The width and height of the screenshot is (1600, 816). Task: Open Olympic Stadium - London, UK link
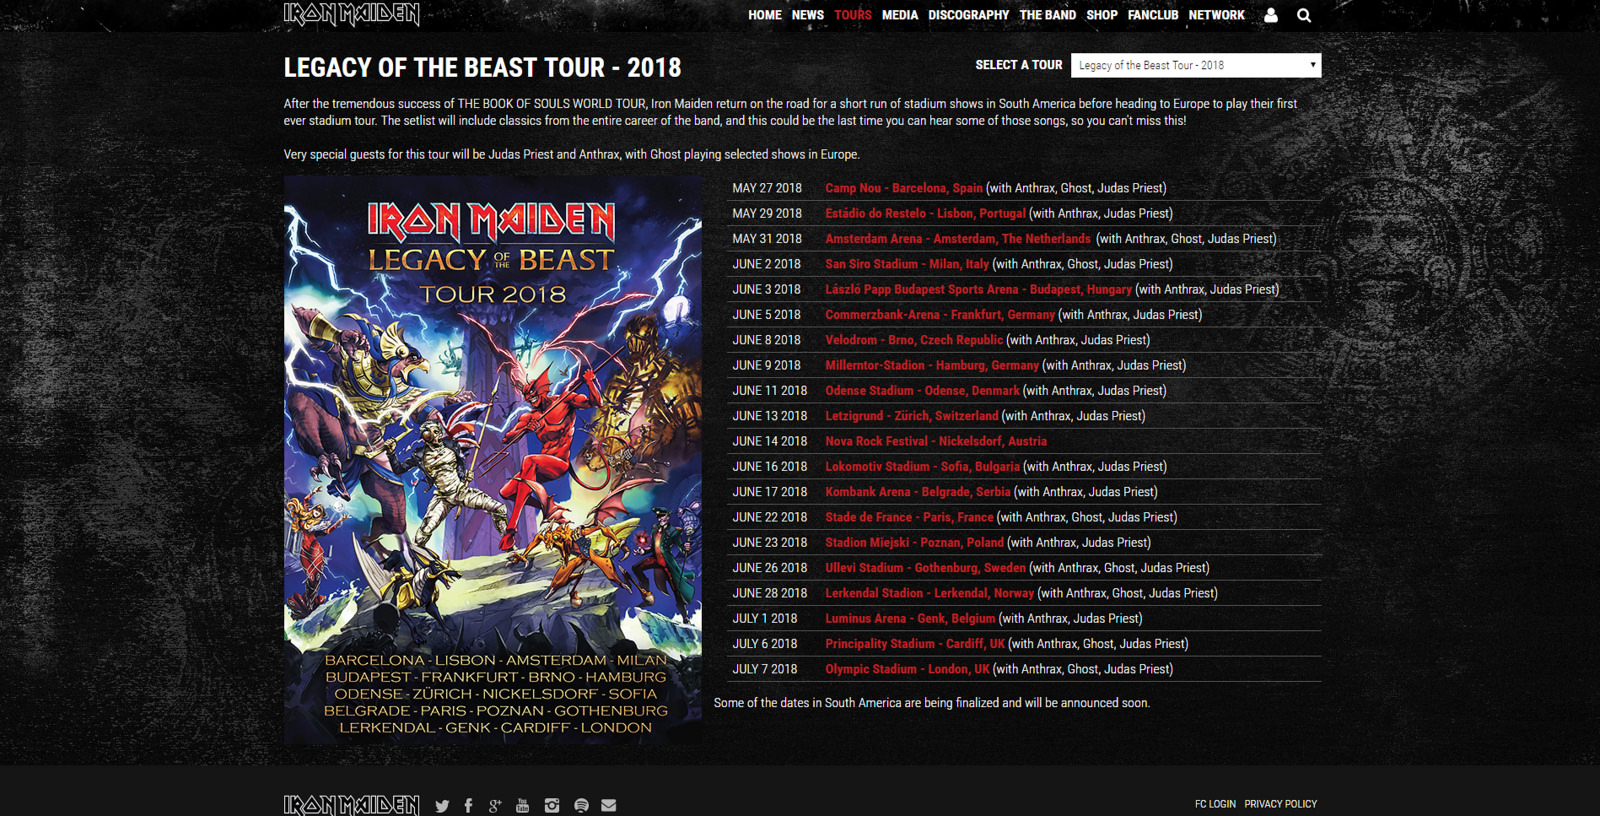tap(906, 669)
